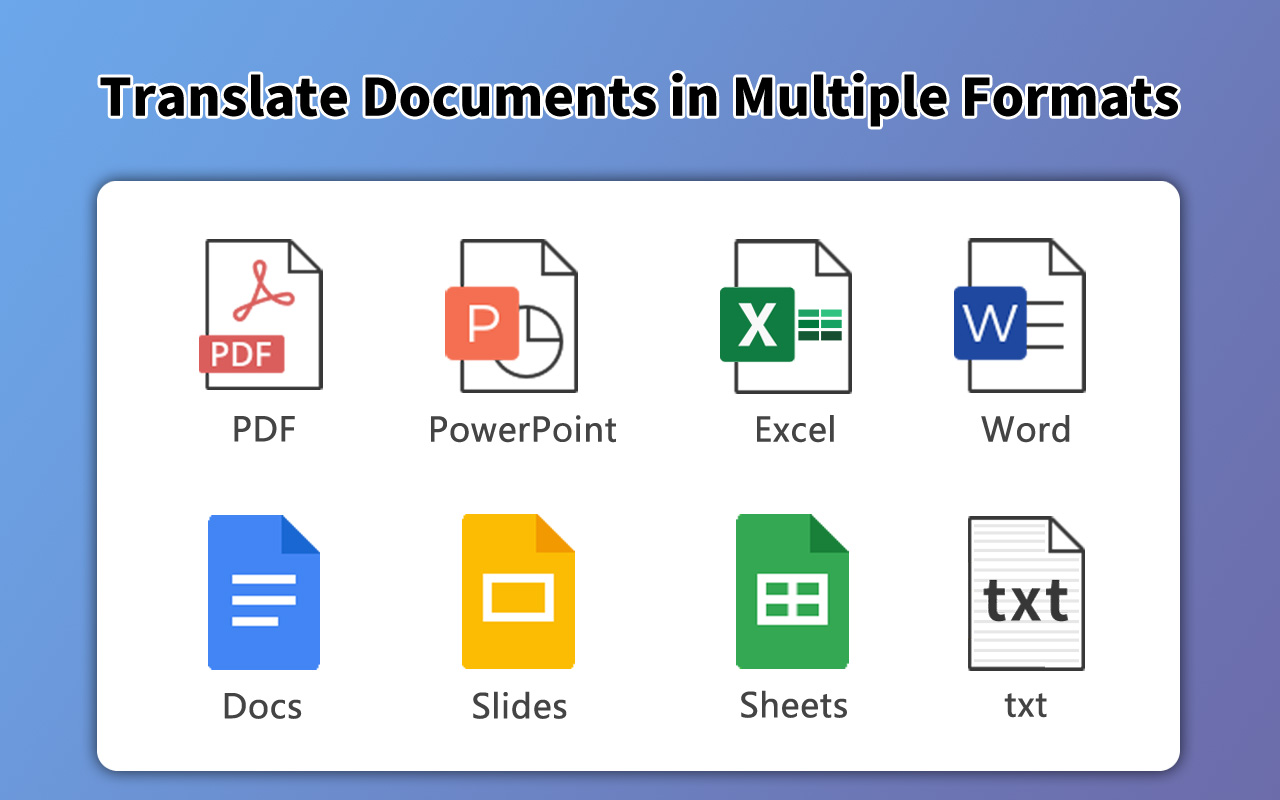Click the Excel label under its icon
This screenshot has width=1280, height=800.
(x=795, y=430)
